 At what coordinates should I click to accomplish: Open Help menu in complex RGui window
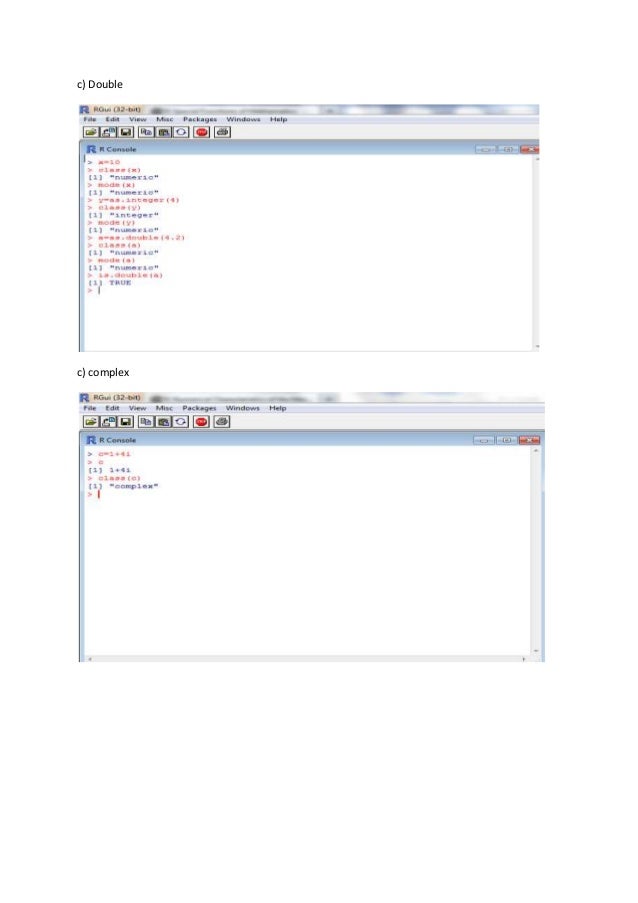[x=278, y=408]
